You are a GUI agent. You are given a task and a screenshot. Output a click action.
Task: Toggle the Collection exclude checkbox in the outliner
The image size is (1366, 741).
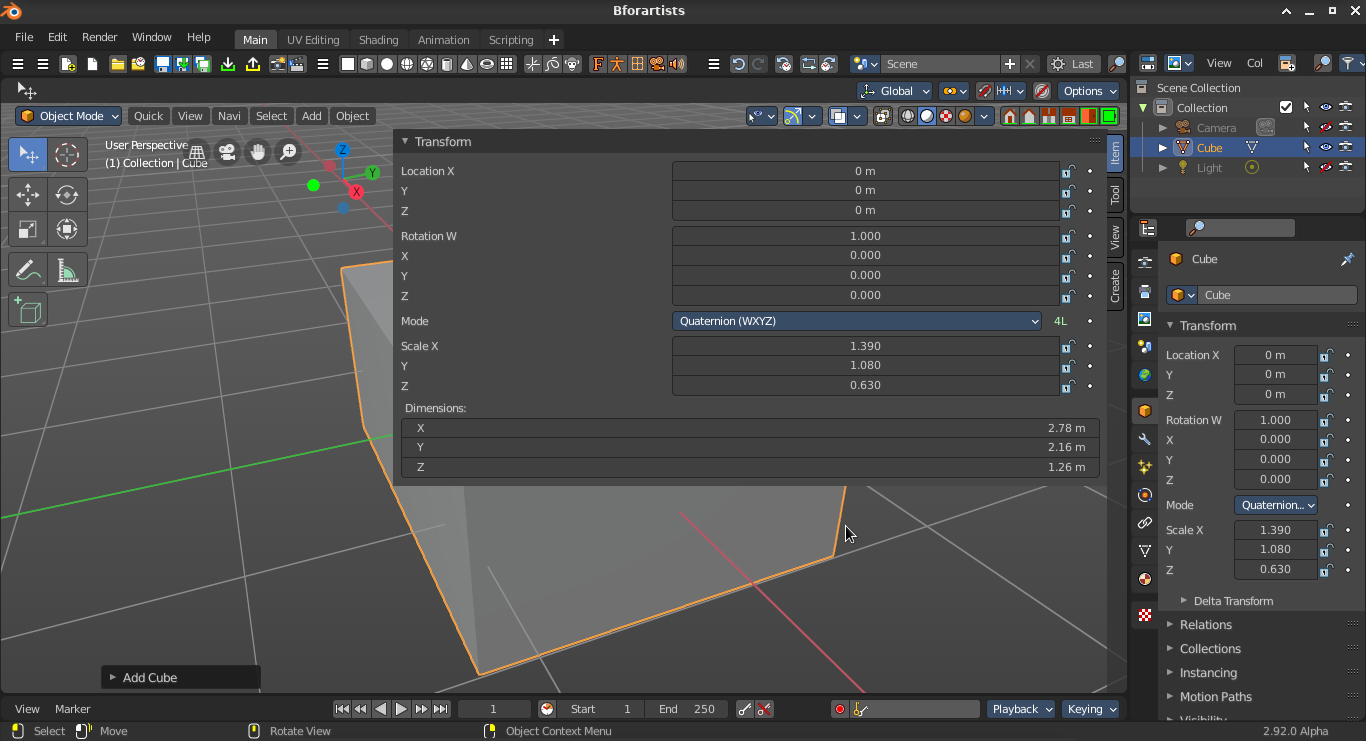point(1286,107)
